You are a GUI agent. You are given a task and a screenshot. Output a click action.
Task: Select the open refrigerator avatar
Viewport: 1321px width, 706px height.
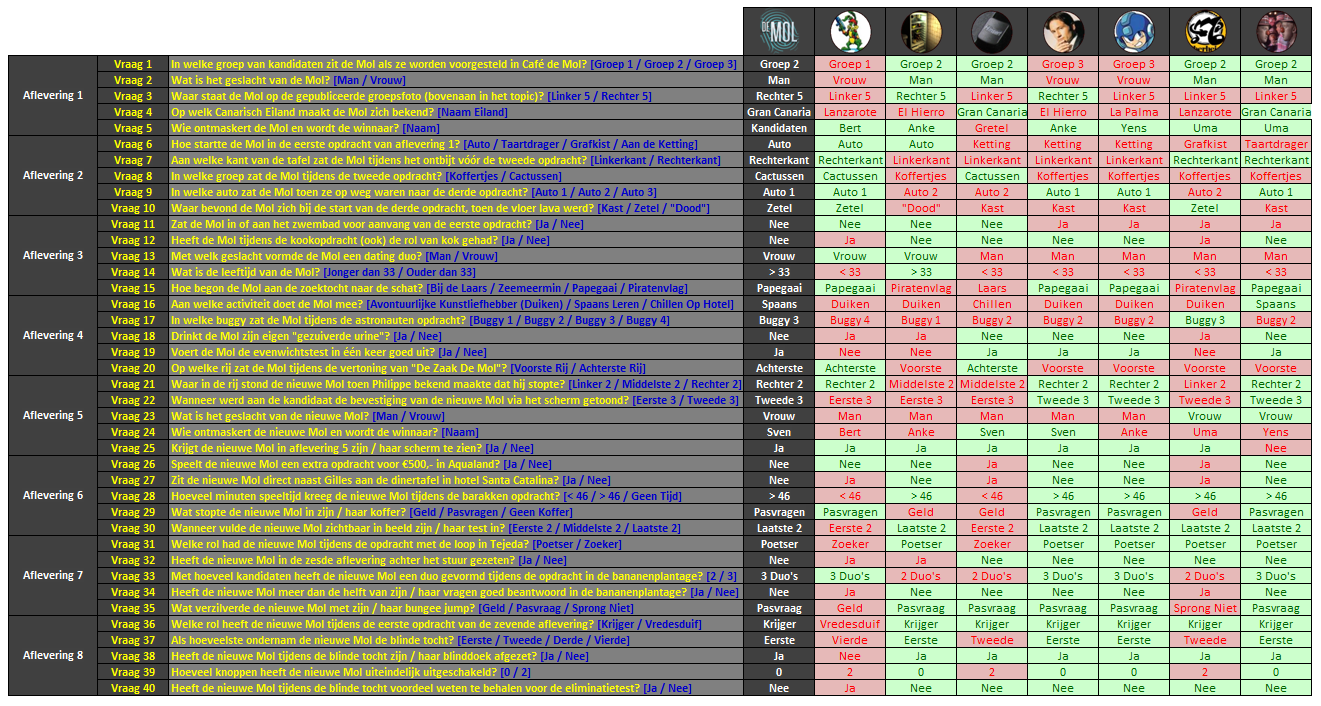coord(921,31)
